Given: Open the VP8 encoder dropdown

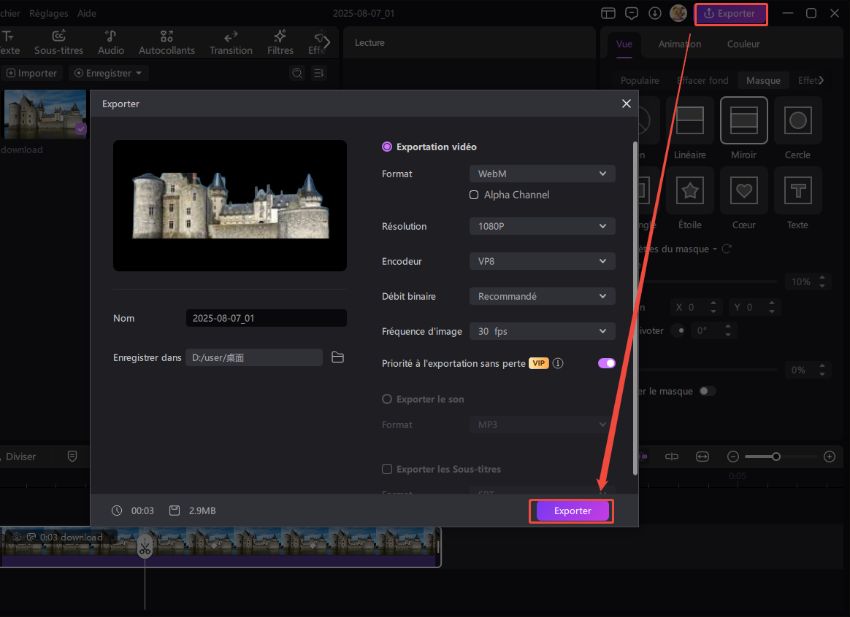Looking at the screenshot, I should [542, 261].
